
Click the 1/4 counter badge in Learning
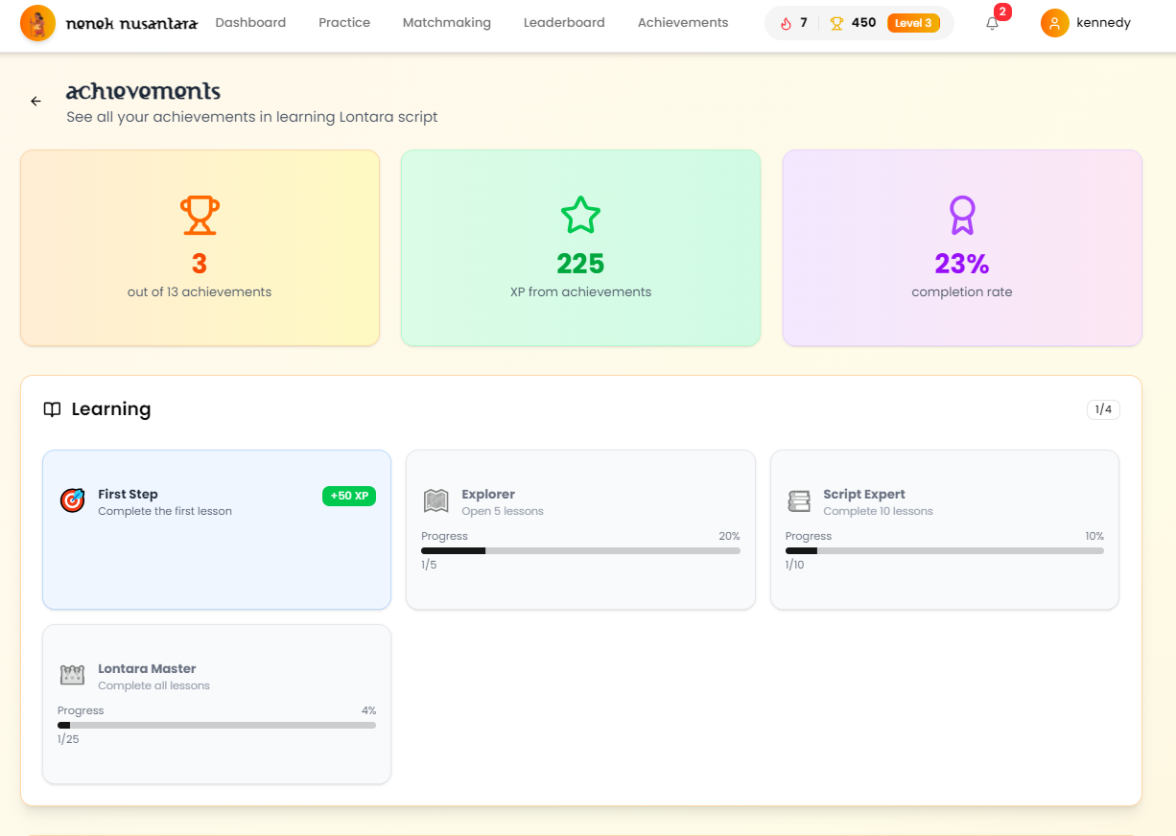point(1103,409)
